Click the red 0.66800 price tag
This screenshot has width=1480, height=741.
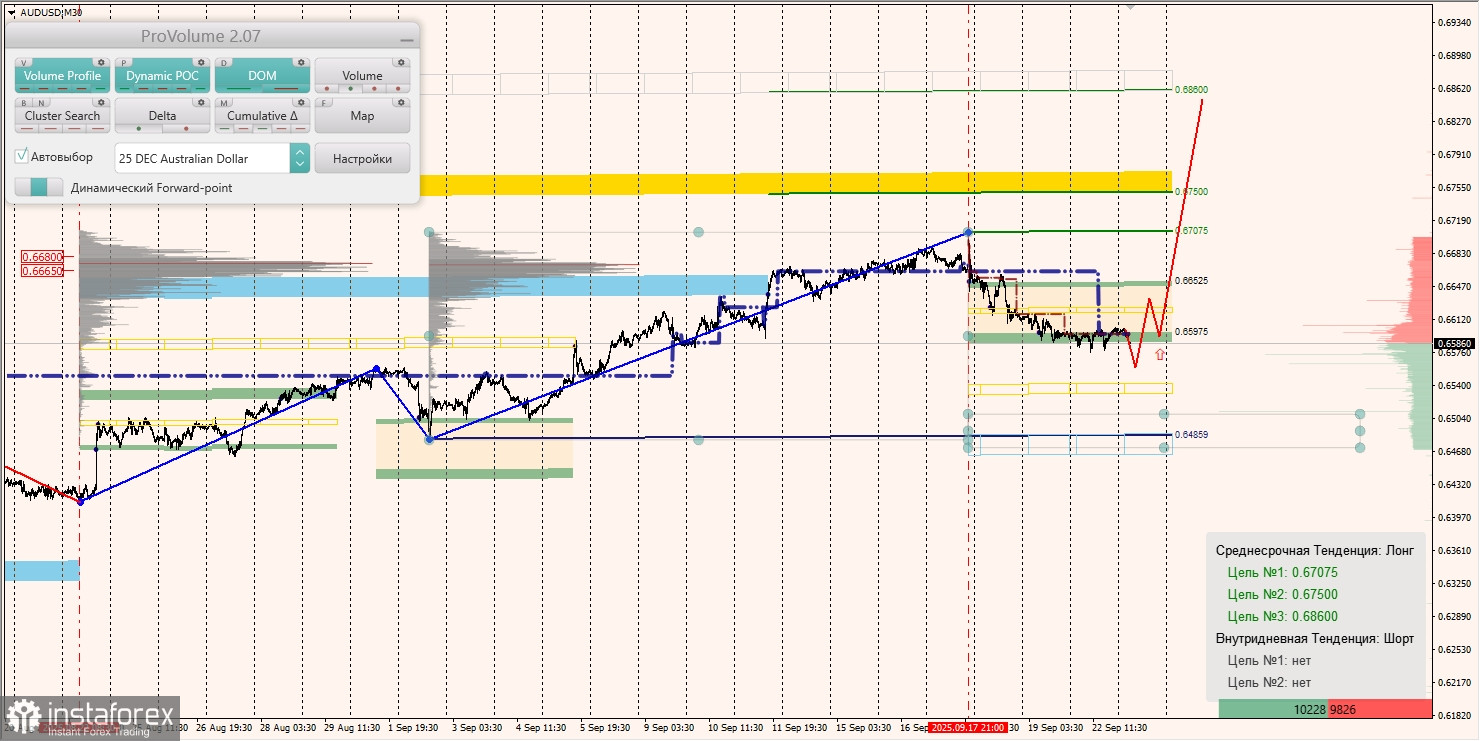click(42, 257)
